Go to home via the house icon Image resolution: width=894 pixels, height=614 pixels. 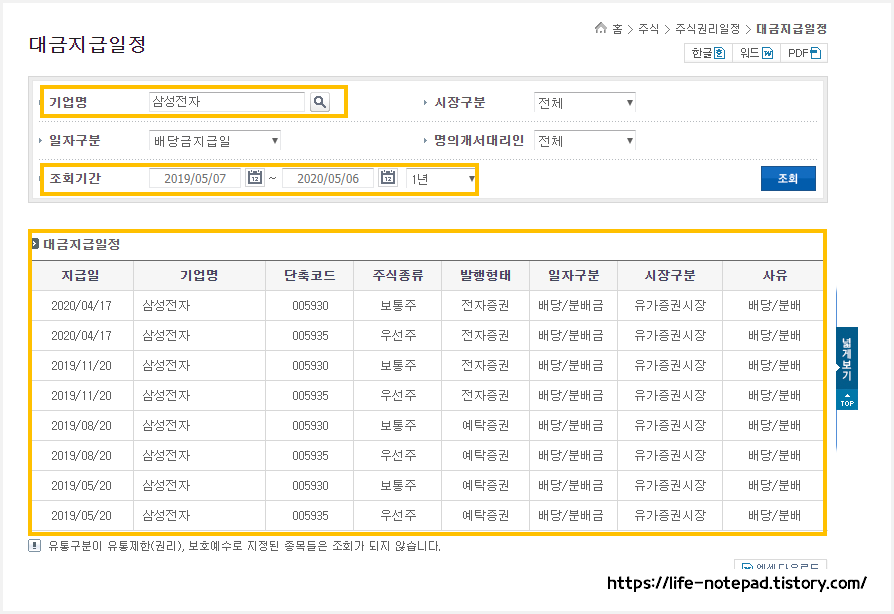600,28
